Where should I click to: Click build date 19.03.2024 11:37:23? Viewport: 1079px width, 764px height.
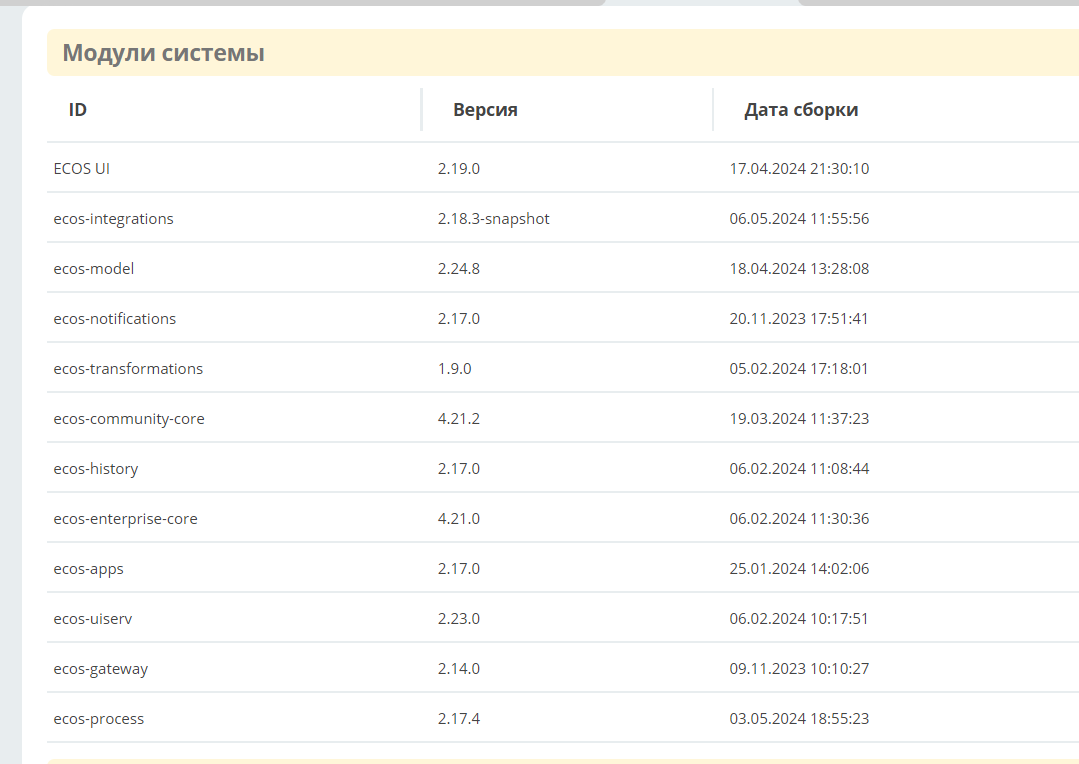(x=799, y=418)
